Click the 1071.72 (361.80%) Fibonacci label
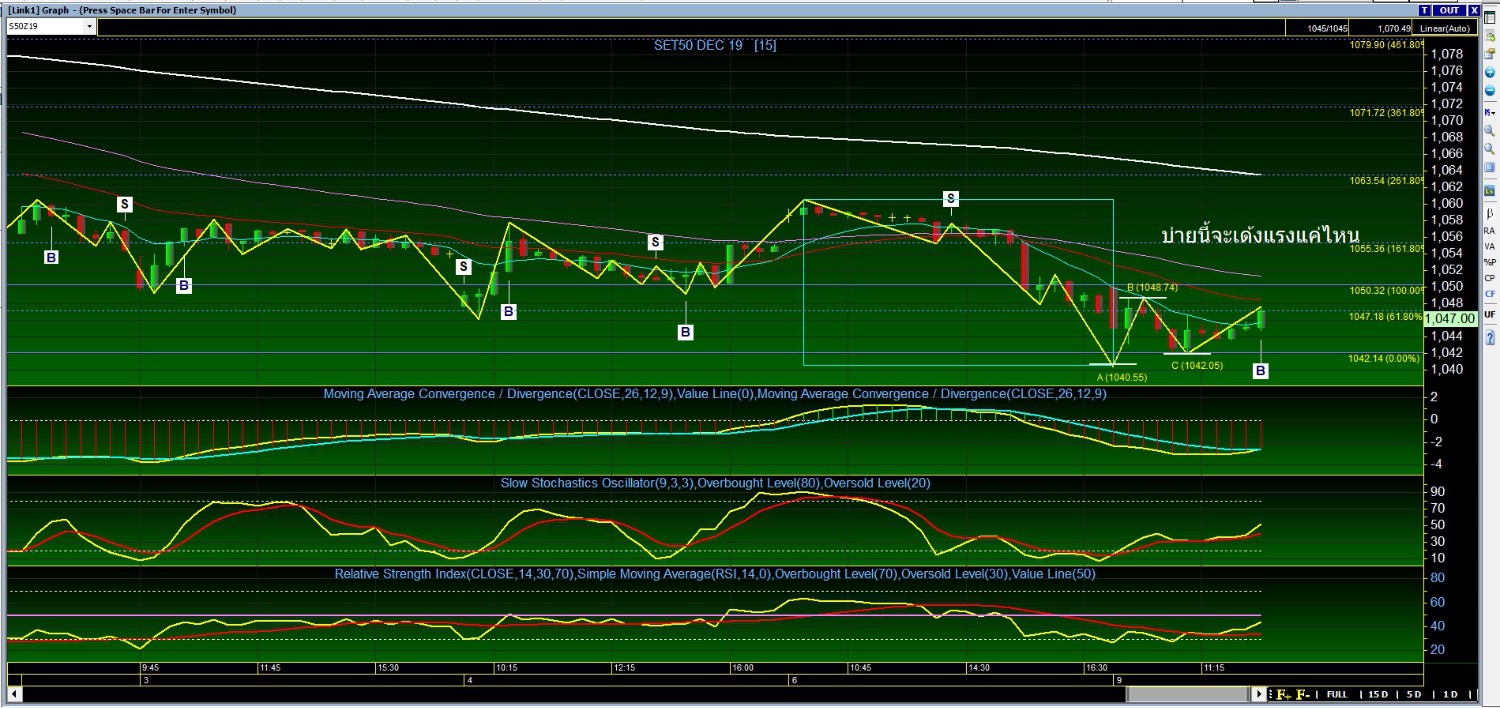The image size is (1500, 708). click(1386, 113)
